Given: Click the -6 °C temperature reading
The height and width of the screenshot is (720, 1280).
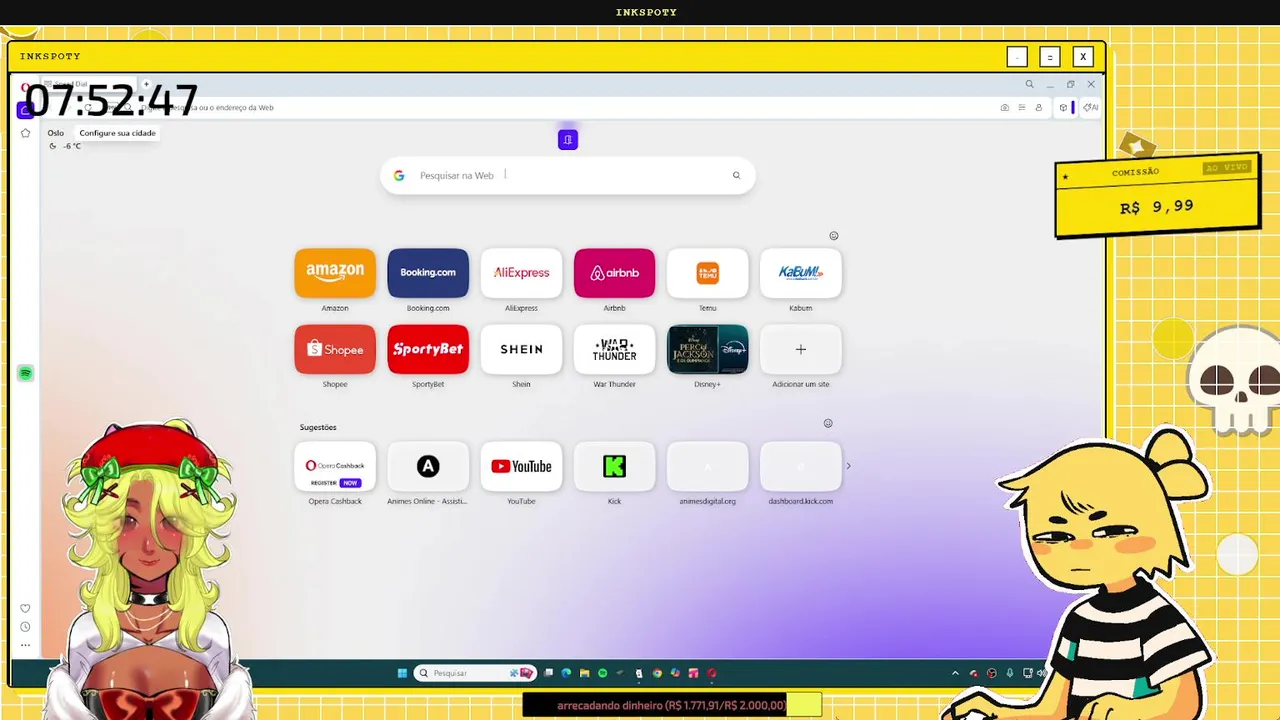Looking at the screenshot, I should (x=72, y=146).
